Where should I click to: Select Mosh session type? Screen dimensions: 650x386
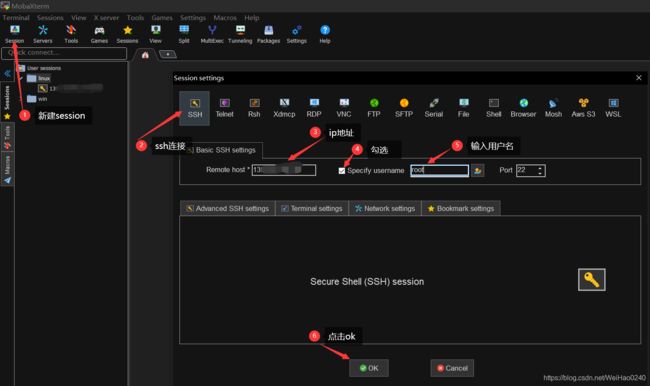tap(553, 108)
